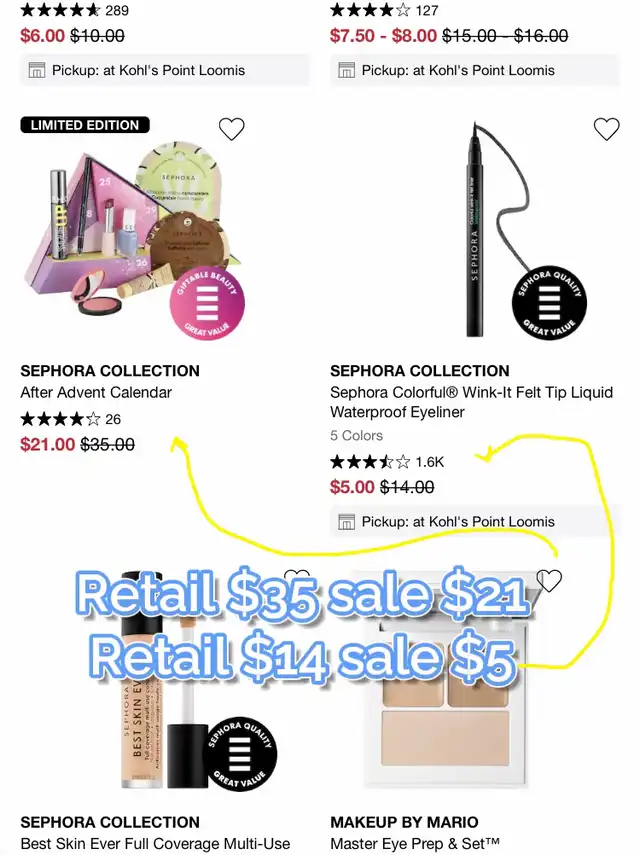Click the store pickup icon under $6.00 item
Screen dimensions: 640x855
pos(37,70)
